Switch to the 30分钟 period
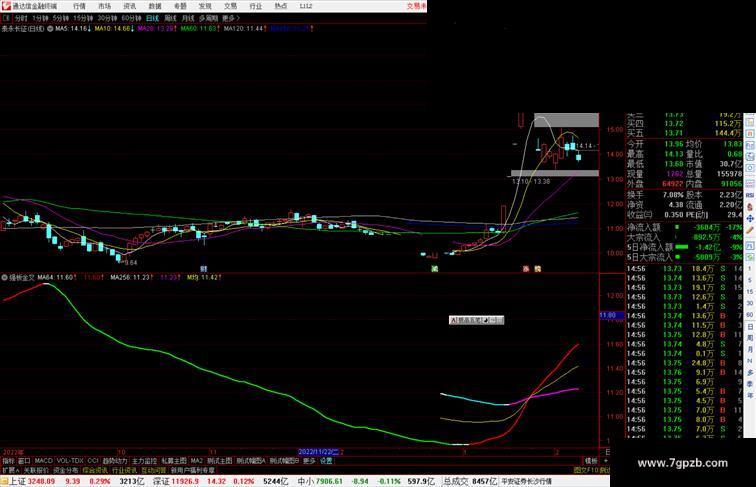Screen dimensions: 756x487 [107, 18]
